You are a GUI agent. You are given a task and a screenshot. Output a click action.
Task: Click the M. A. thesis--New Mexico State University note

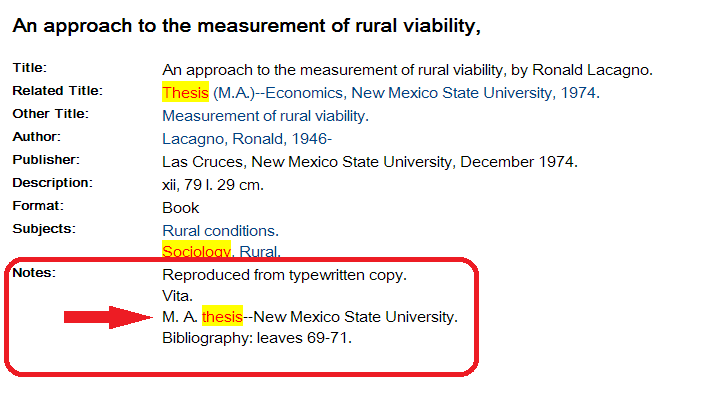point(310,317)
